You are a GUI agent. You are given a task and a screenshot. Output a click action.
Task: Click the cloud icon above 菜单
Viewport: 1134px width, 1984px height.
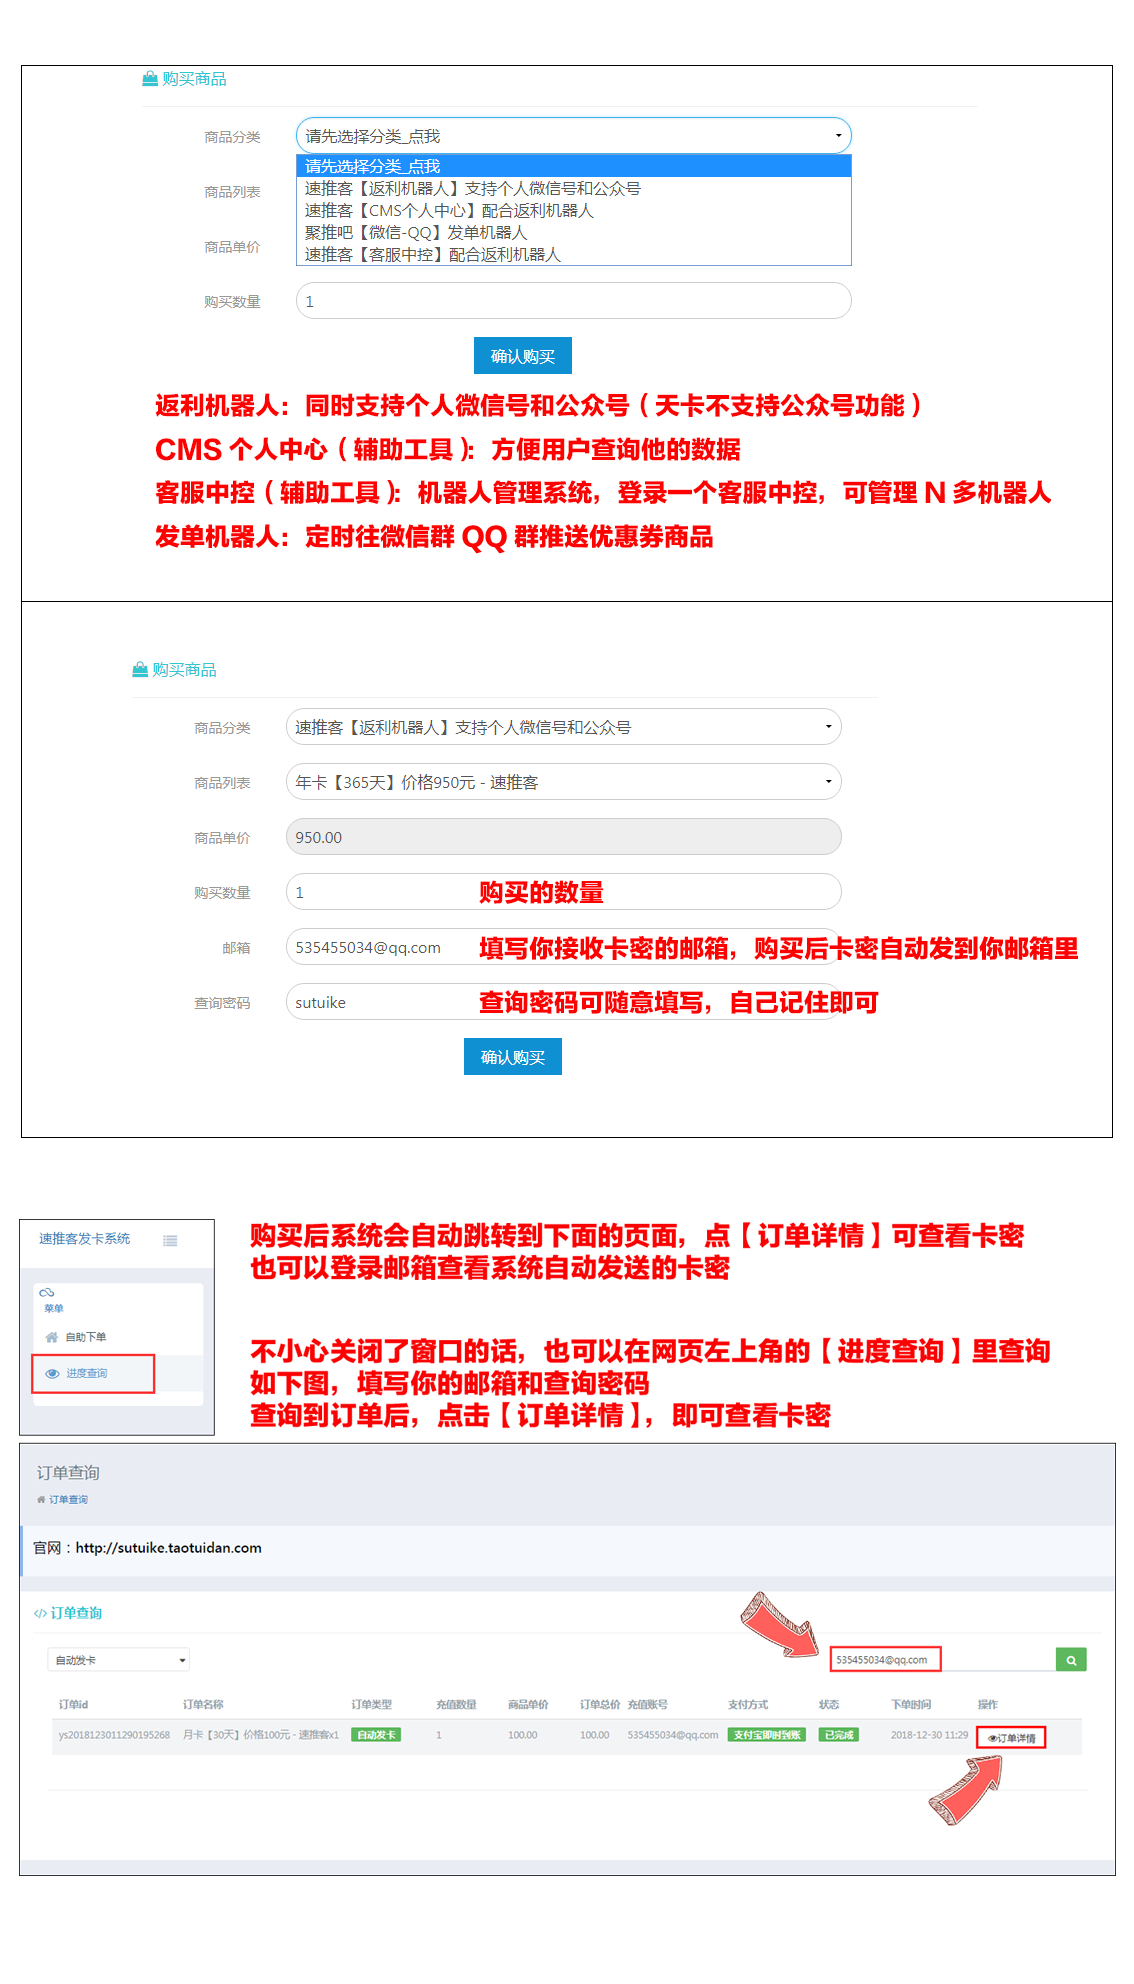(x=47, y=1293)
